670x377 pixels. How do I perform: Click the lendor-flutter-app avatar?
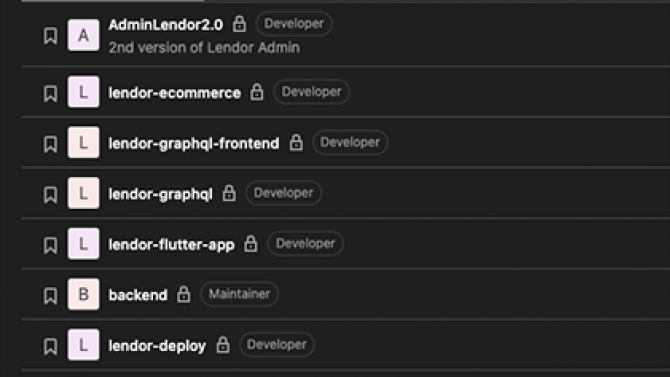coord(83,244)
